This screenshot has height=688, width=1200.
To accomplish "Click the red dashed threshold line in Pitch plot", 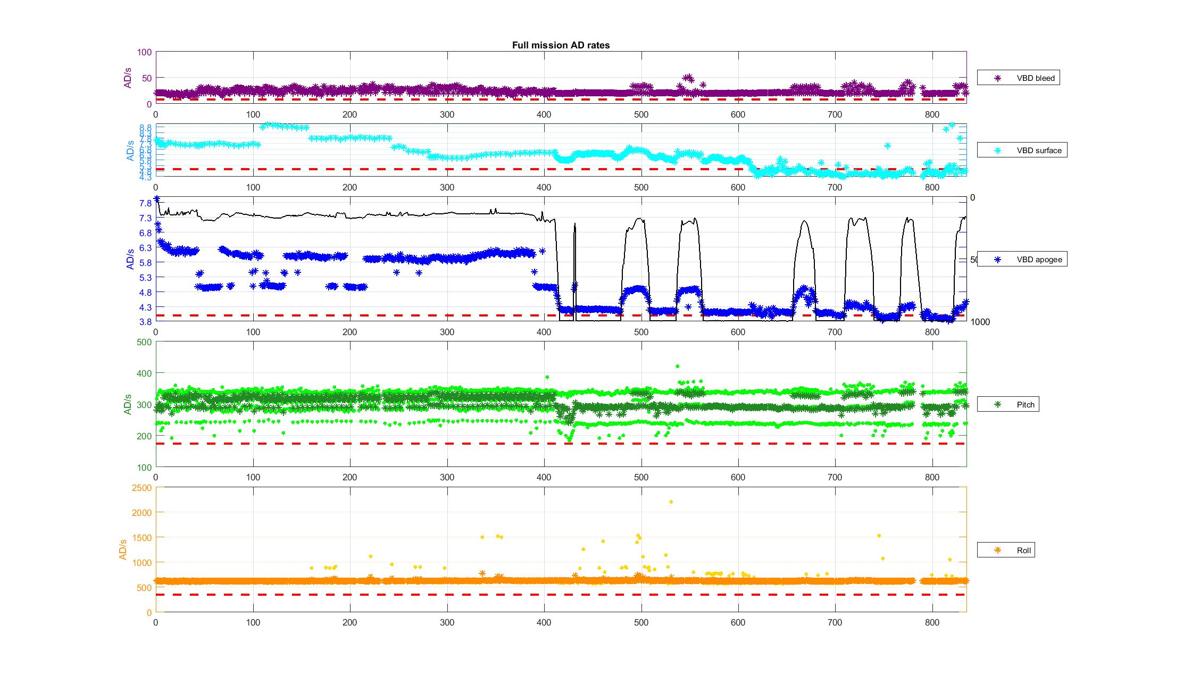I will (560, 443).
